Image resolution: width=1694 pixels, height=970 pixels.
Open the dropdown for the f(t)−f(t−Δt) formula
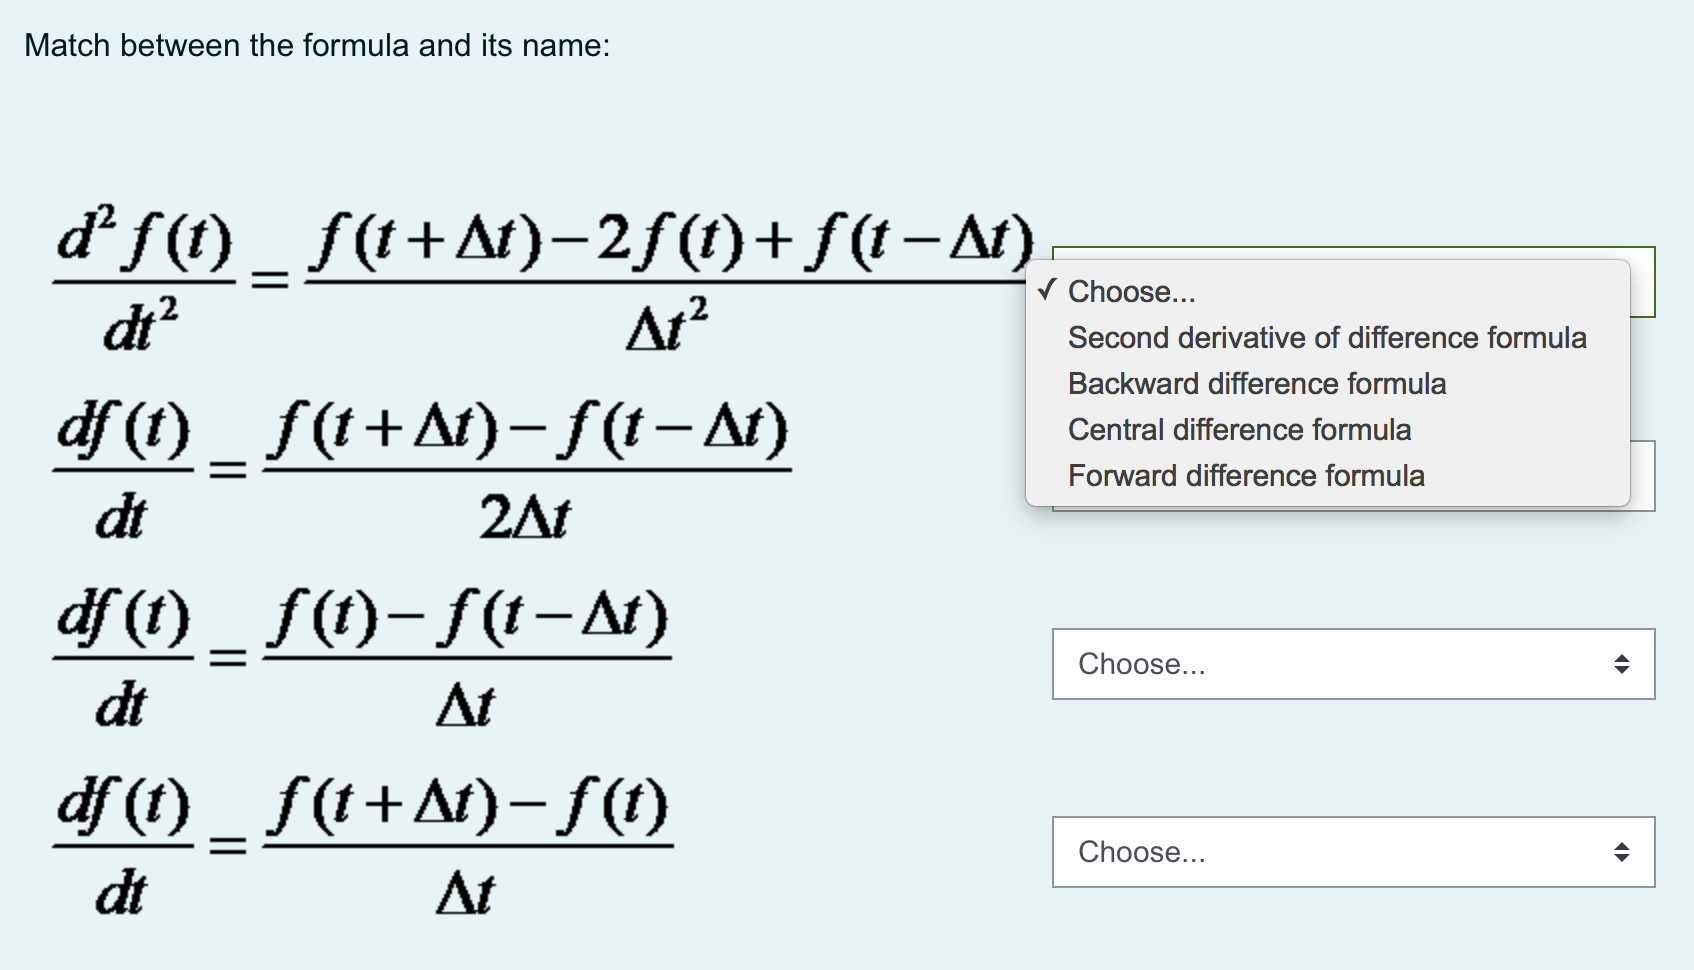tap(1353, 664)
